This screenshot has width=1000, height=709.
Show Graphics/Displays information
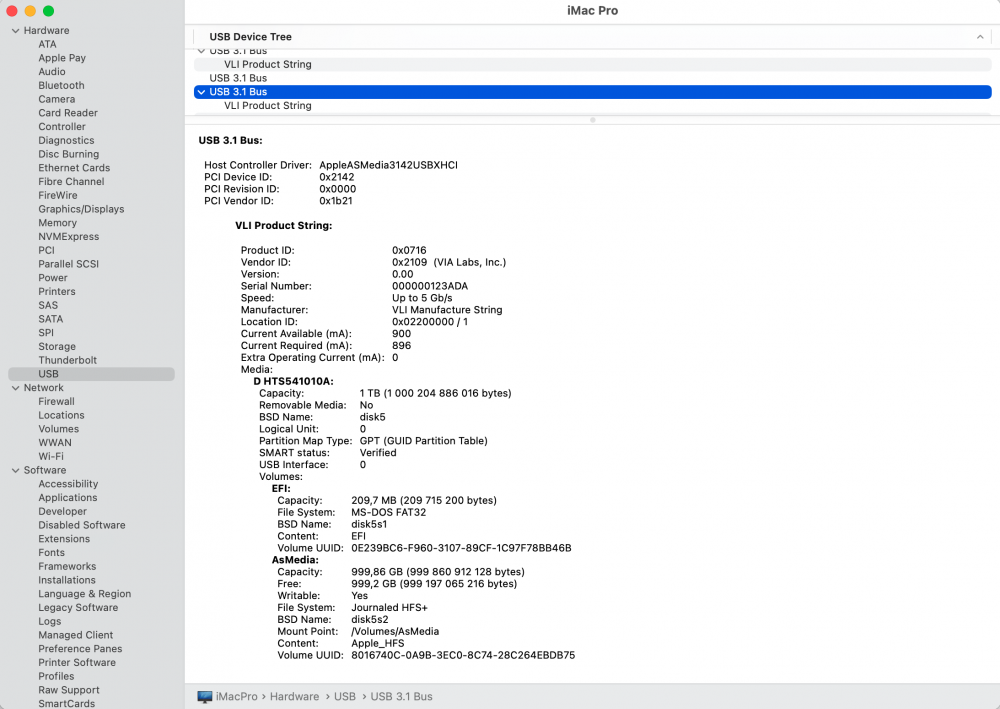[x=81, y=209]
